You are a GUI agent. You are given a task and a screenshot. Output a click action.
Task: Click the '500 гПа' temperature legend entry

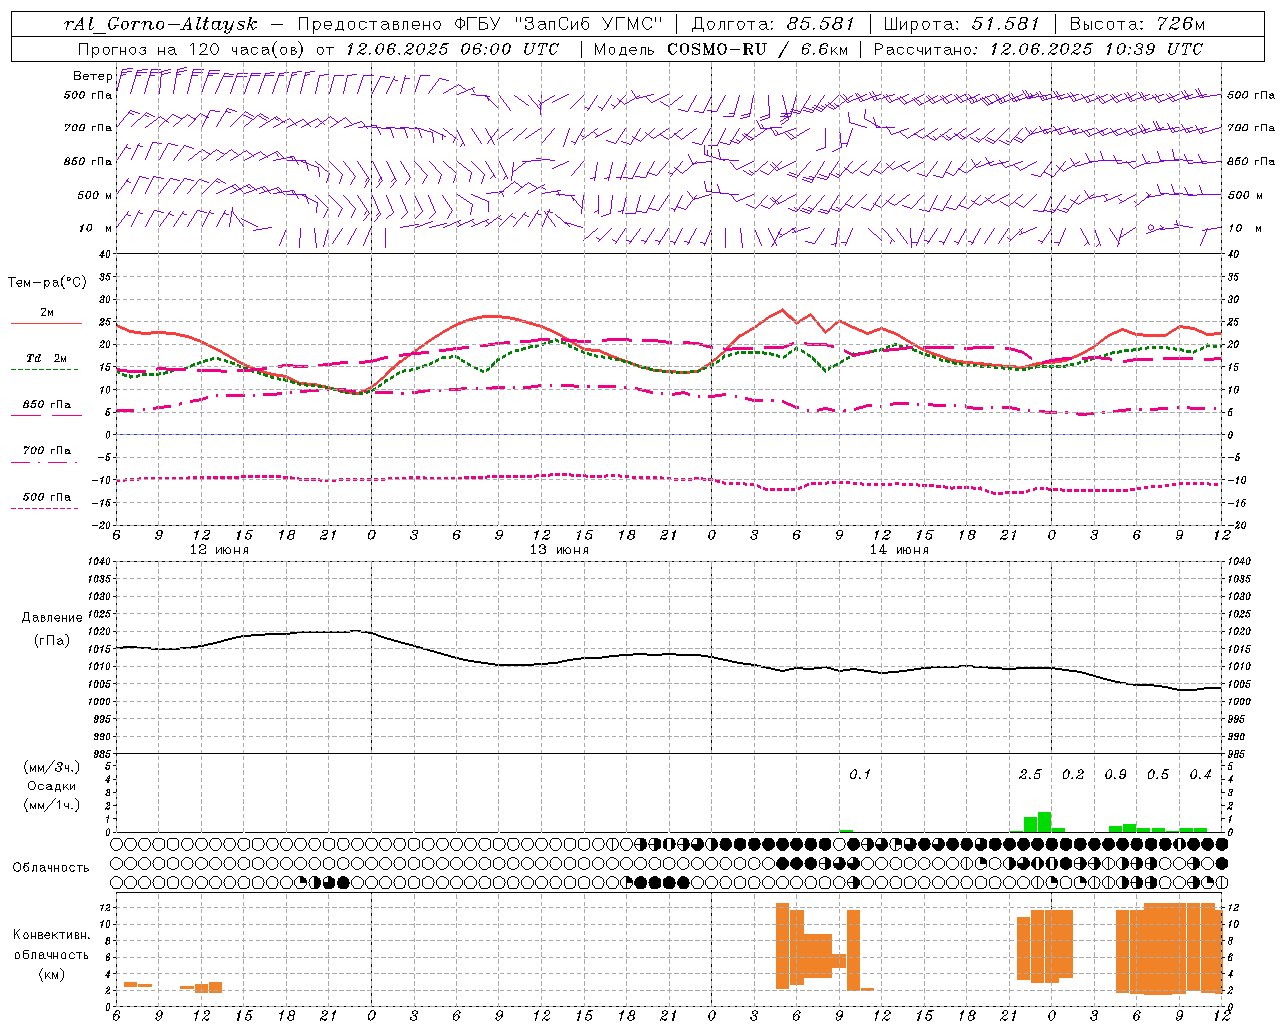[x=47, y=497]
